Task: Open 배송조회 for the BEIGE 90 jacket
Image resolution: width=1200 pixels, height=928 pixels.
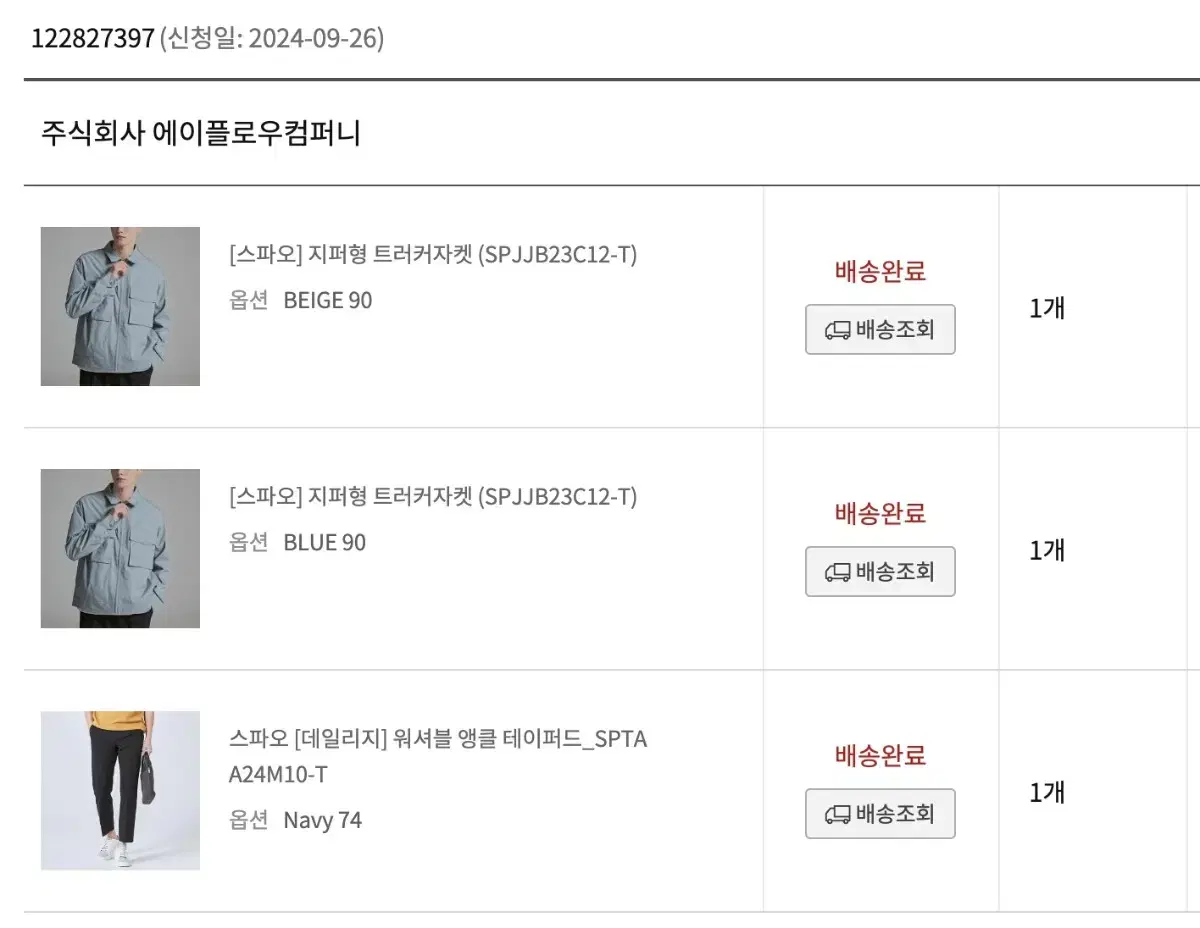Action: click(x=880, y=330)
